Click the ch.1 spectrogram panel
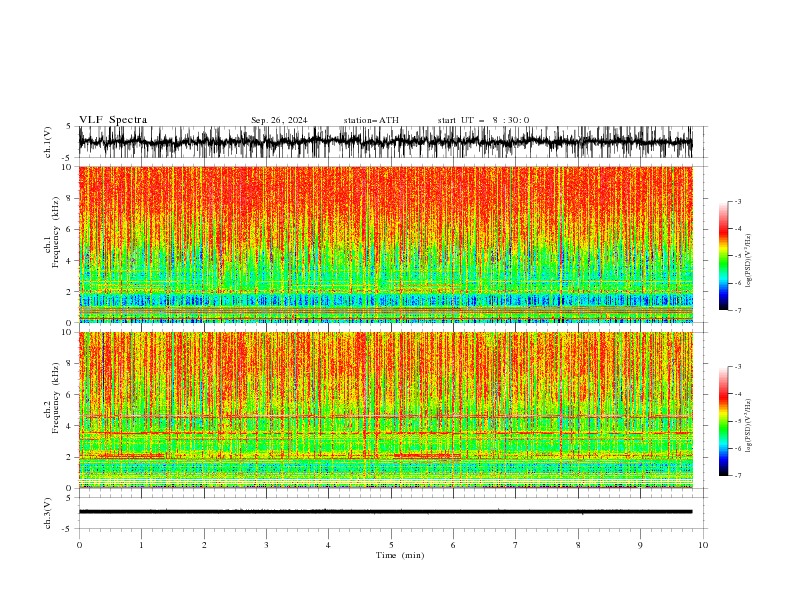 (x=385, y=244)
